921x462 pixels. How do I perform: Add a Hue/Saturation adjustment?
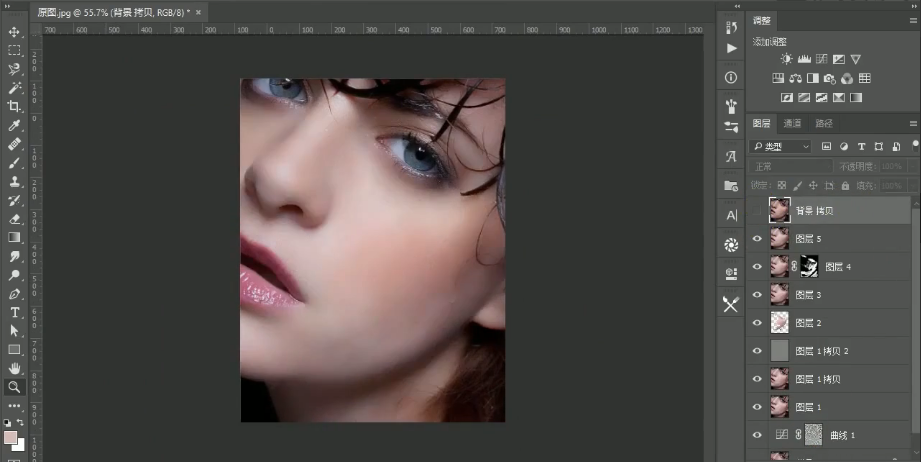[x=778, y=78]
